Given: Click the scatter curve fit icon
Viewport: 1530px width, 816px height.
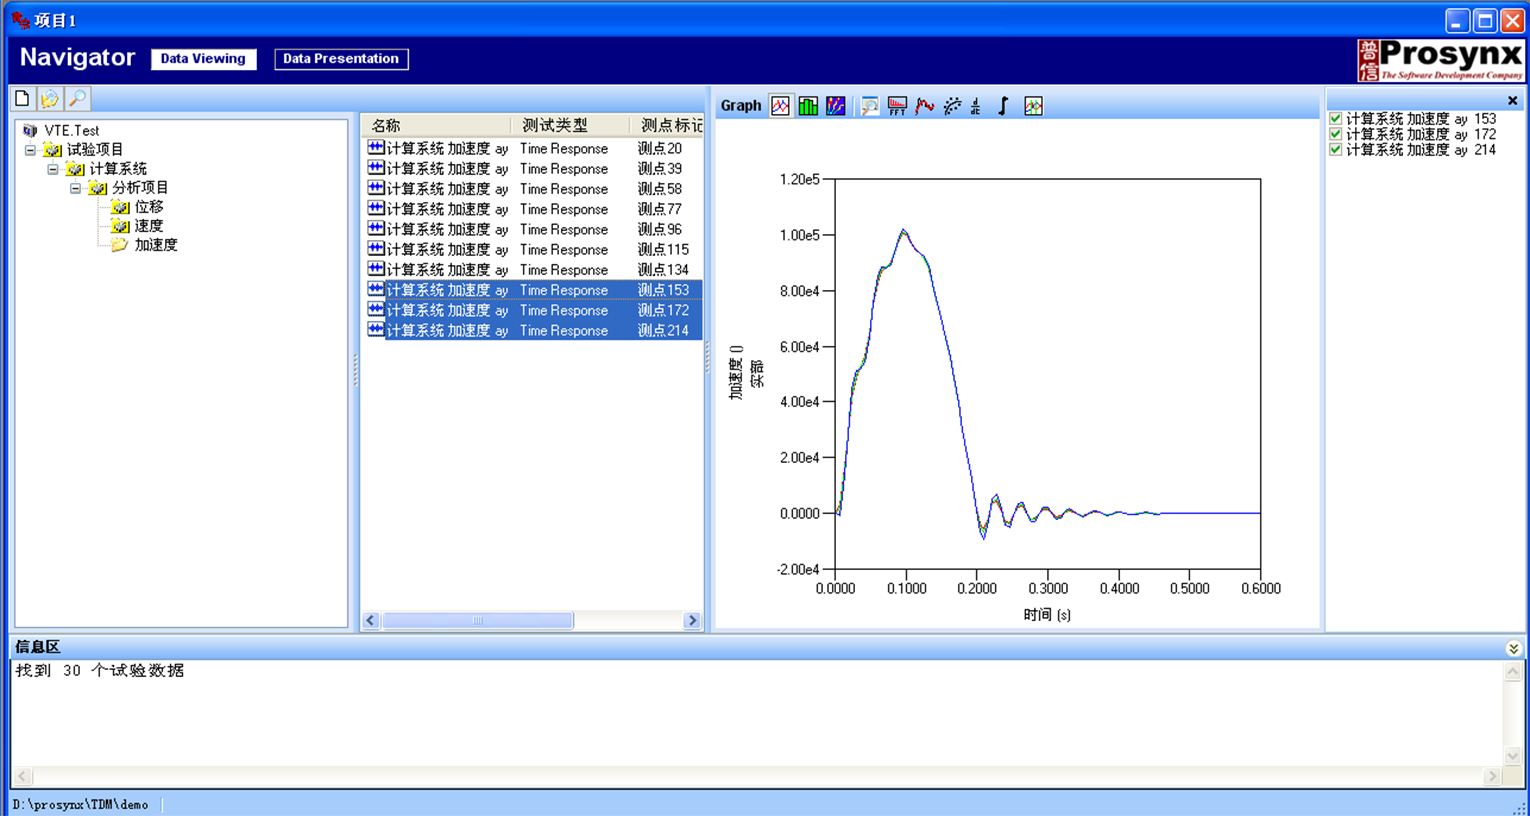Looking at the screenshot, I should [952, 106].
